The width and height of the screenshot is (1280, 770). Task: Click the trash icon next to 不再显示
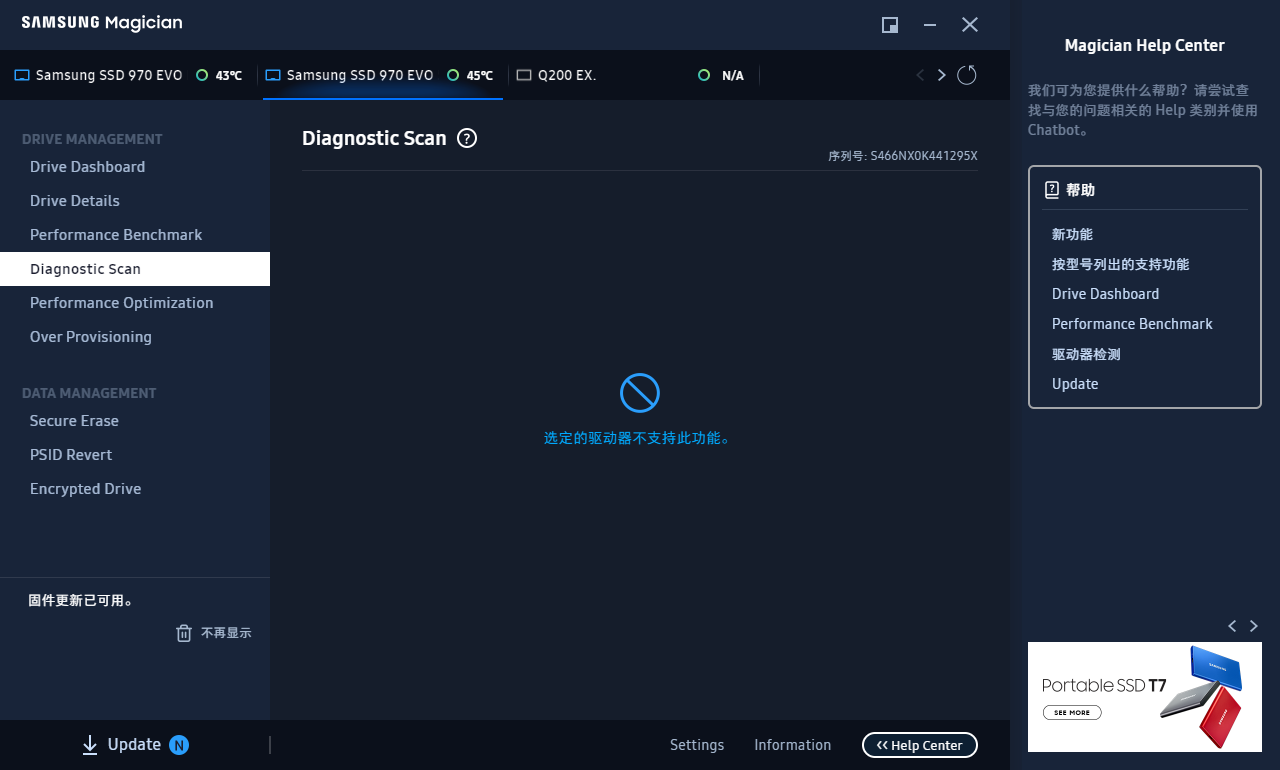[x=184, y=633]
